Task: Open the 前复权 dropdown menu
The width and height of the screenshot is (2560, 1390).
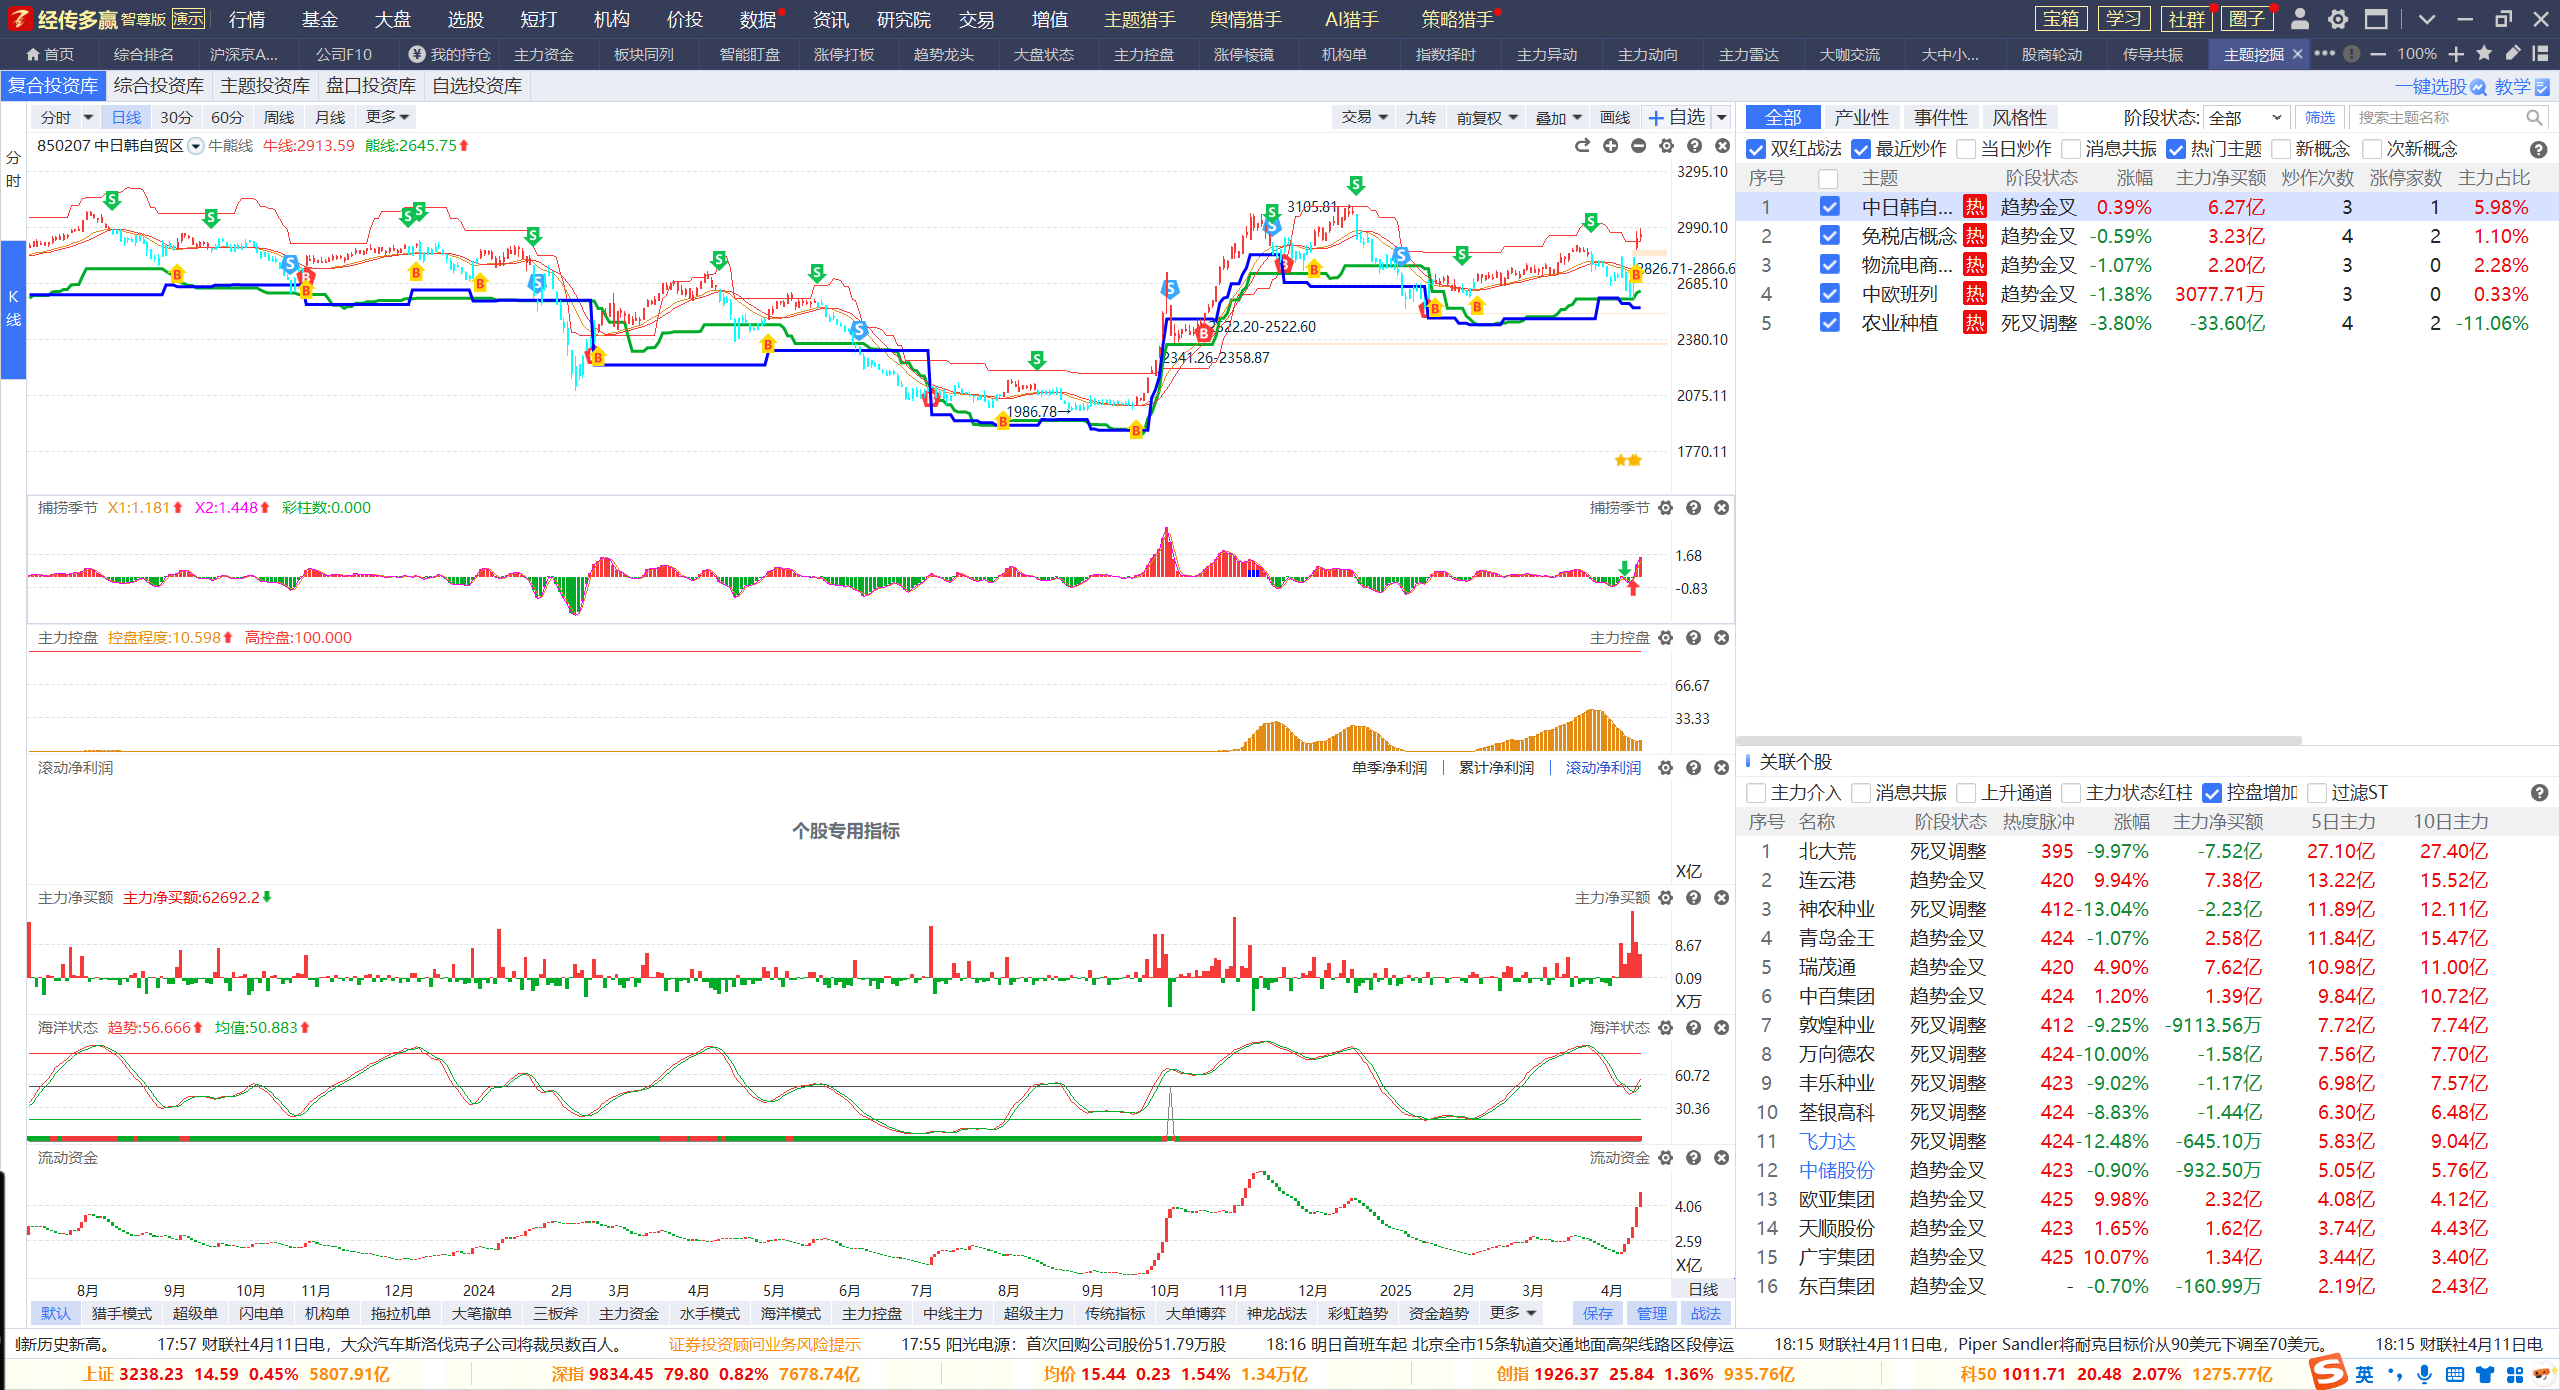Action: (1487, 118)
